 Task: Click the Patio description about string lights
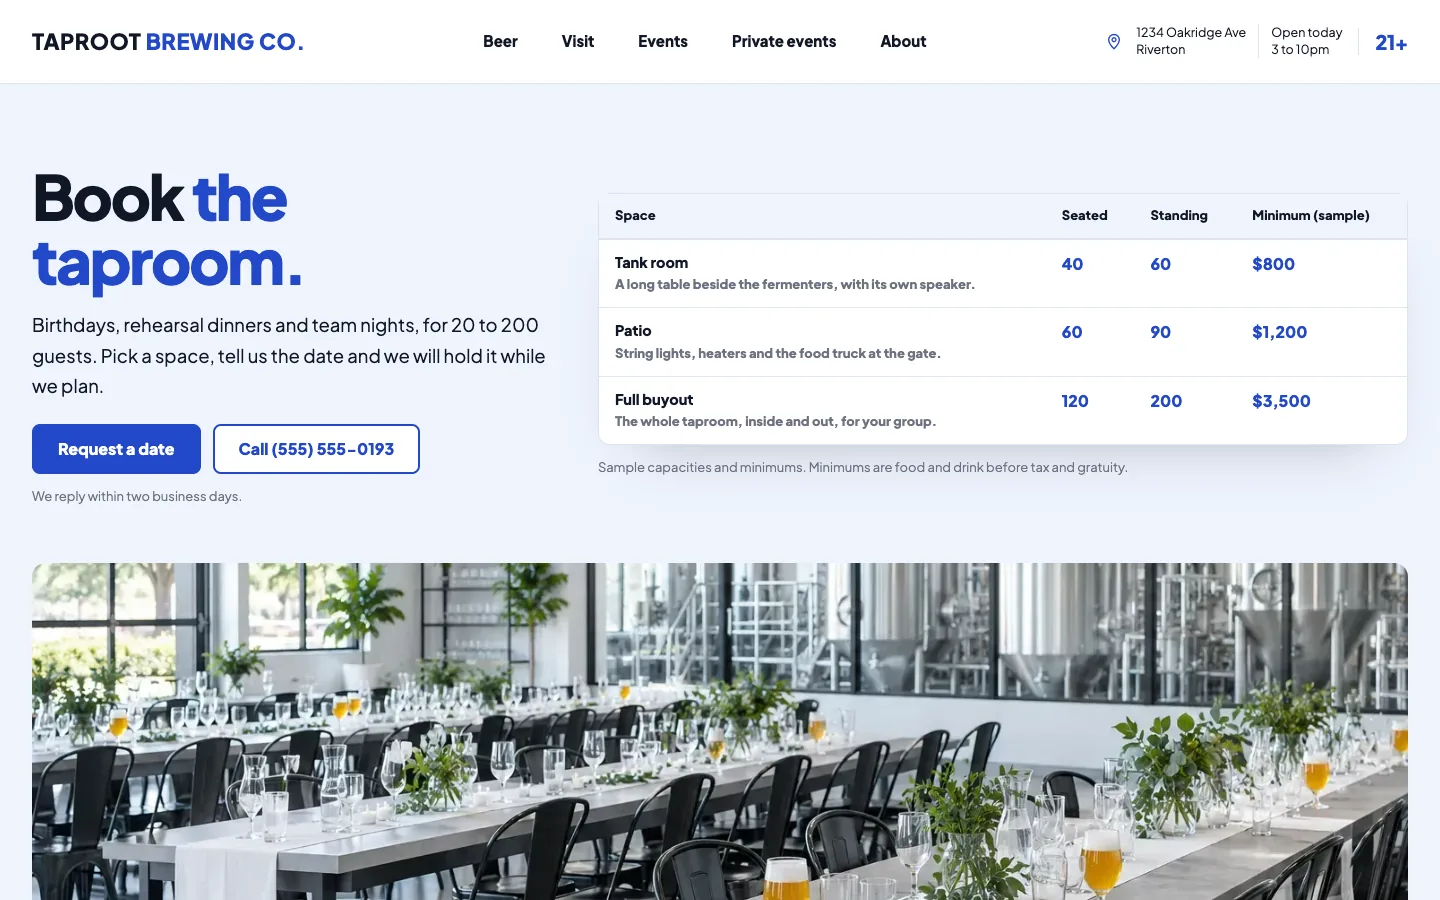click(778, 353)
